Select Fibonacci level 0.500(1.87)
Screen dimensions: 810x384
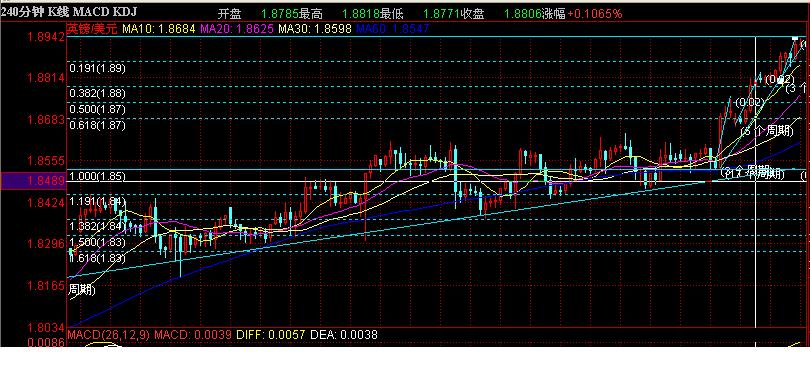97,110
